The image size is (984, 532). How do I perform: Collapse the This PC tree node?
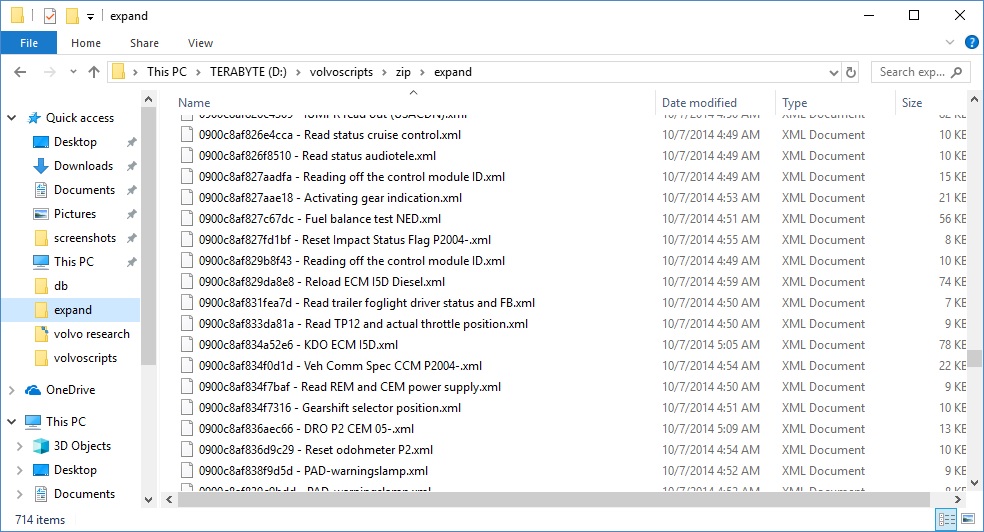(12, 422)
